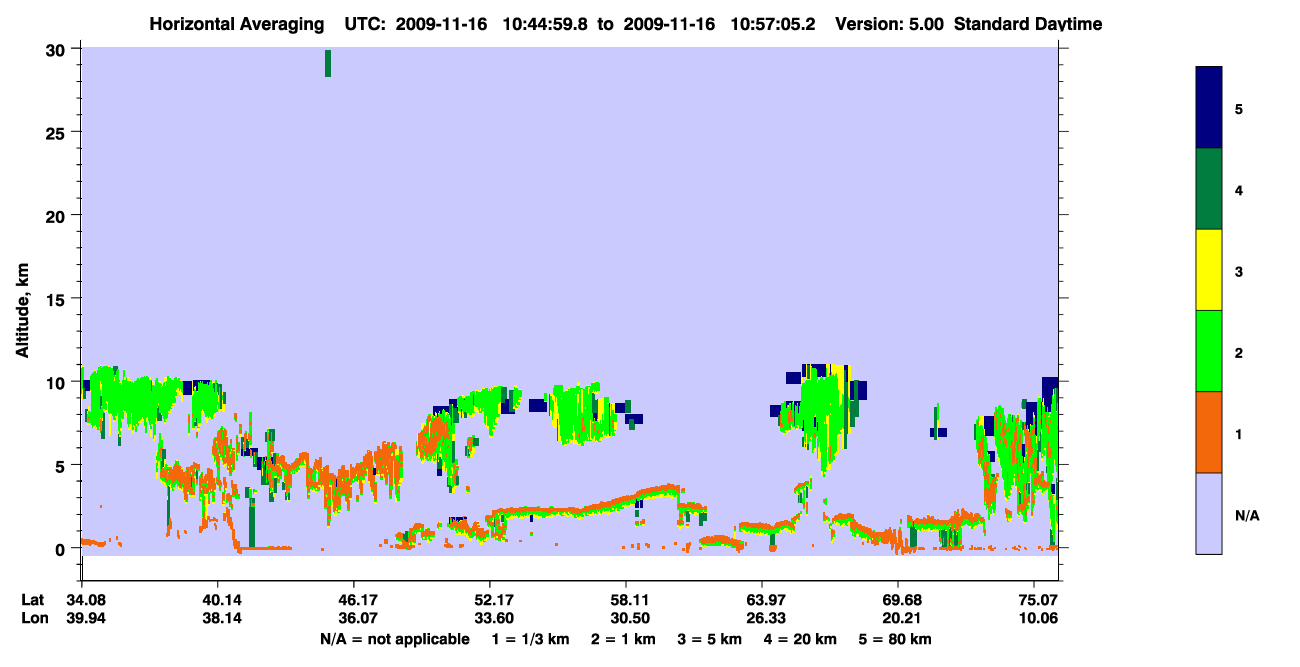Click the dark blue color bar segment labeled 5
The image size is (1300, 667).
tap(1209, 108)
